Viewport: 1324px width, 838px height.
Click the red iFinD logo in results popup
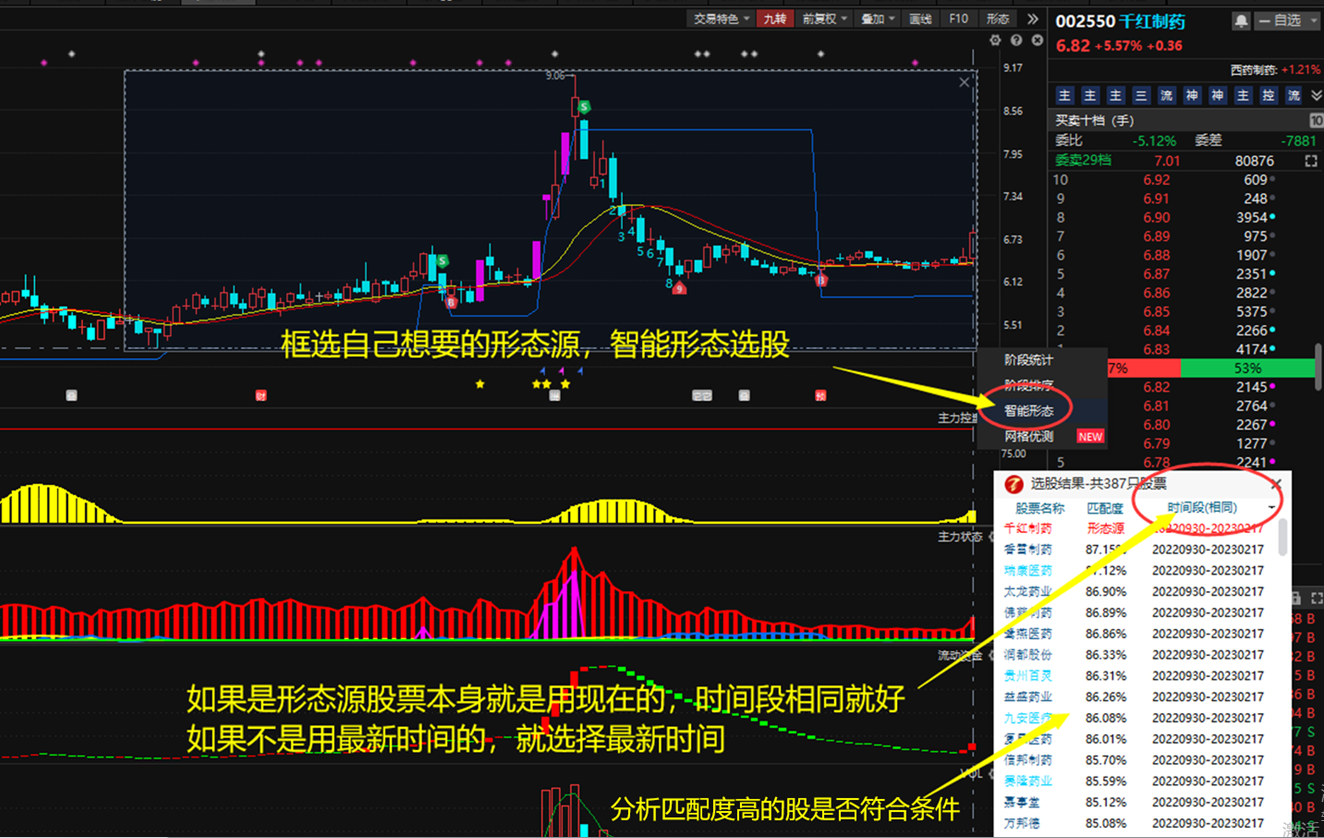[x=1013, y=484]
